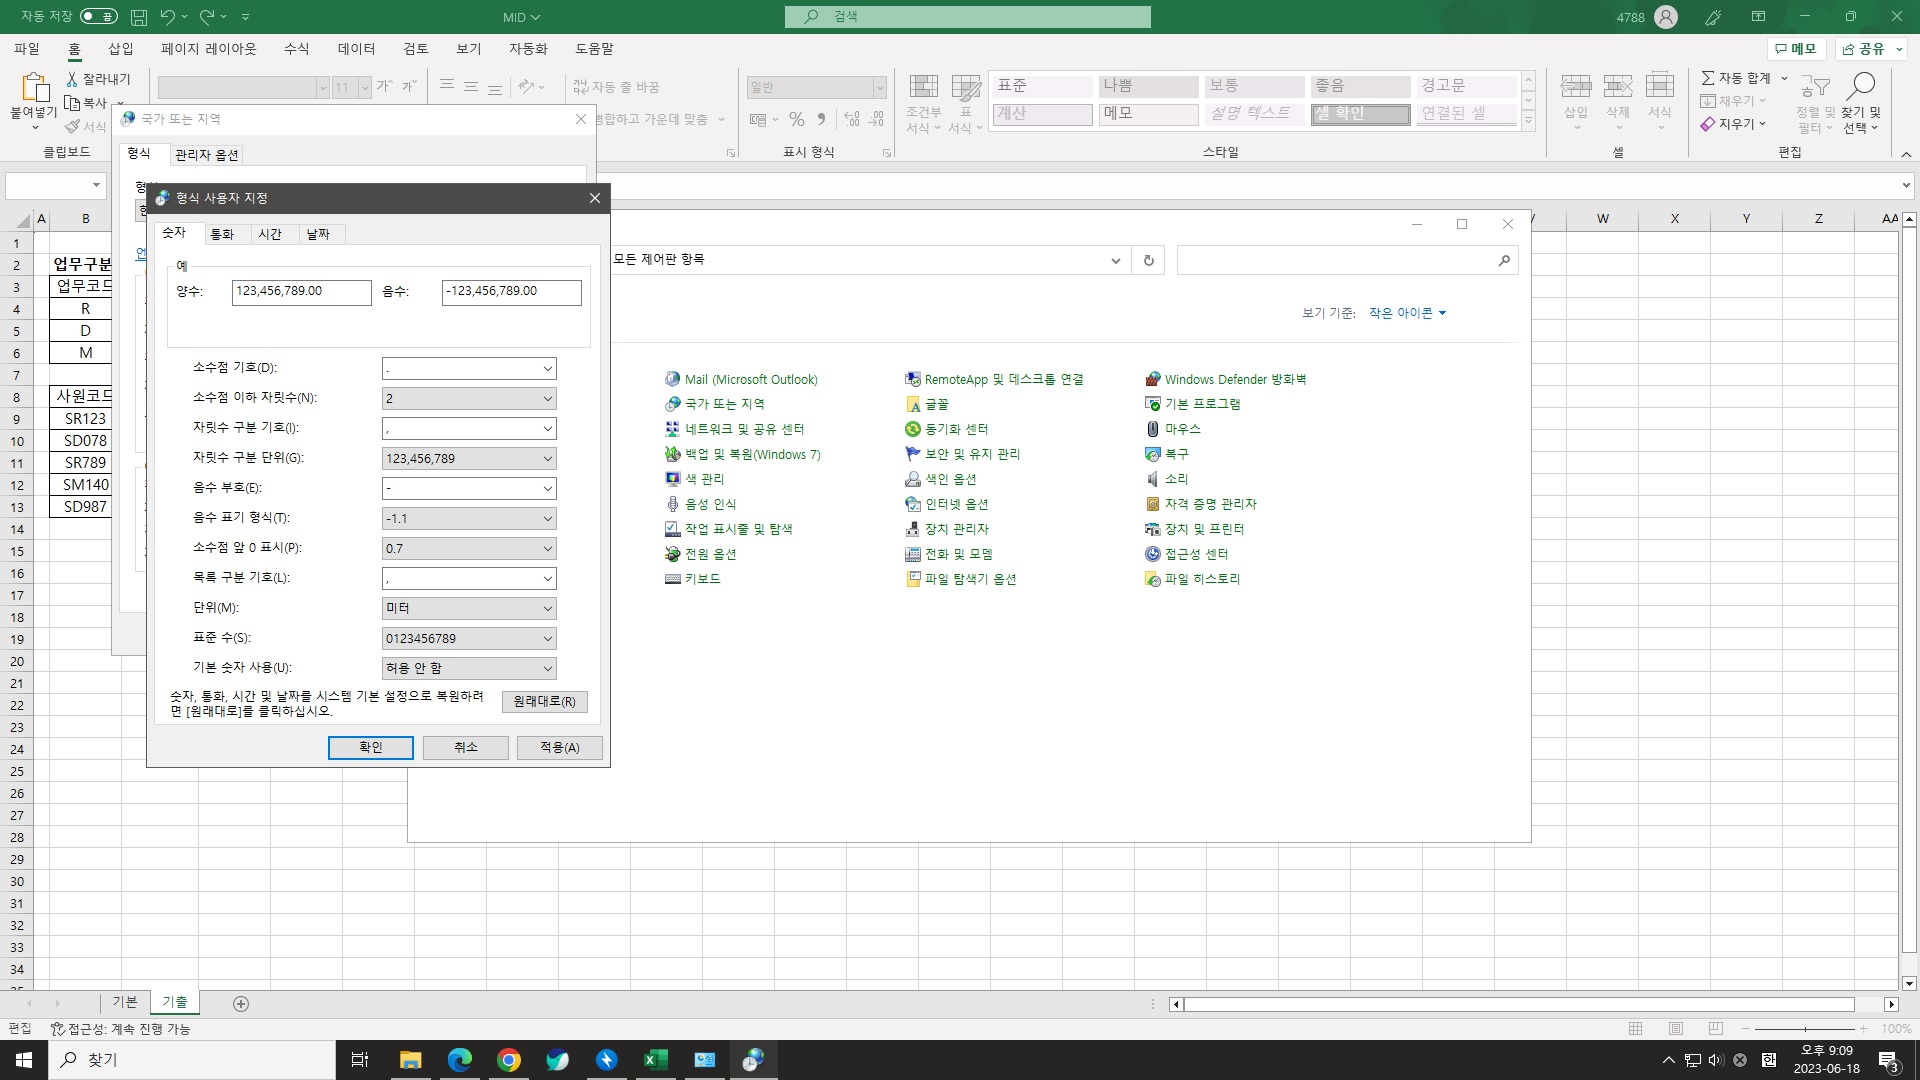
Task: Click the 원래대로(R) reset button
Action: click(x=544, y=702)
